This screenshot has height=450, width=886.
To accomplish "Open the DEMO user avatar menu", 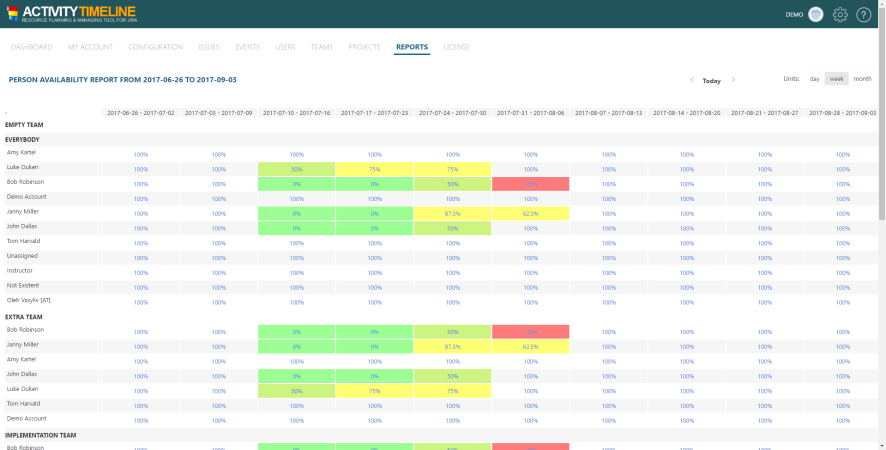I will (816, 15).
